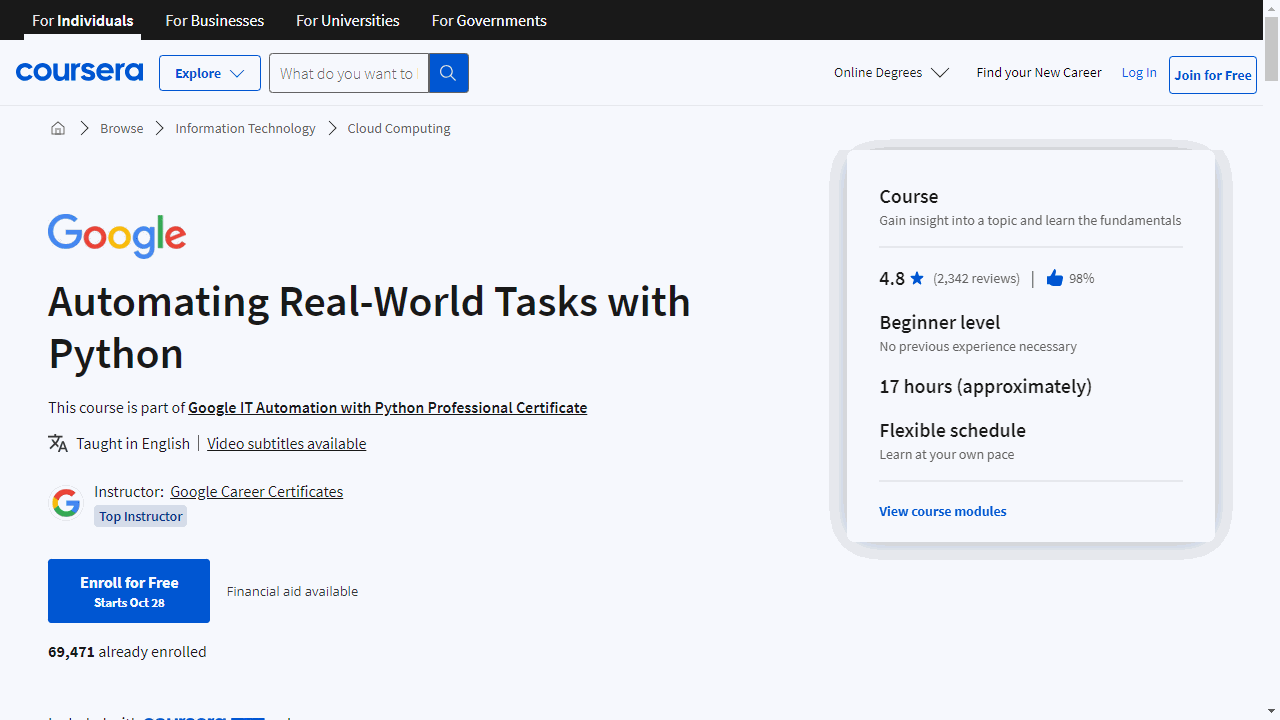1280x720 pixels.
Task: Select the For Universities menu item
Action: [x=347, y=20]
